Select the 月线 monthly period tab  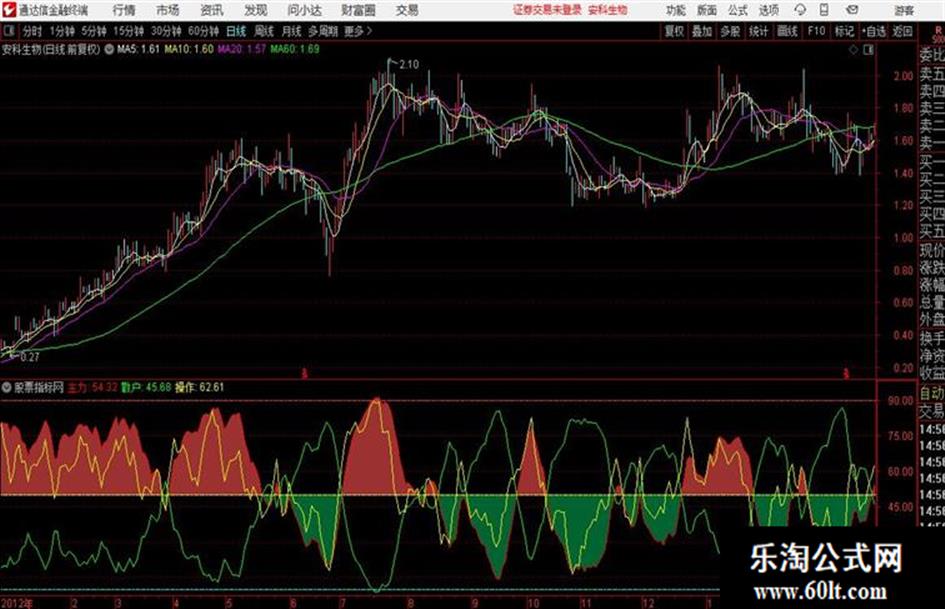(291, 31)
